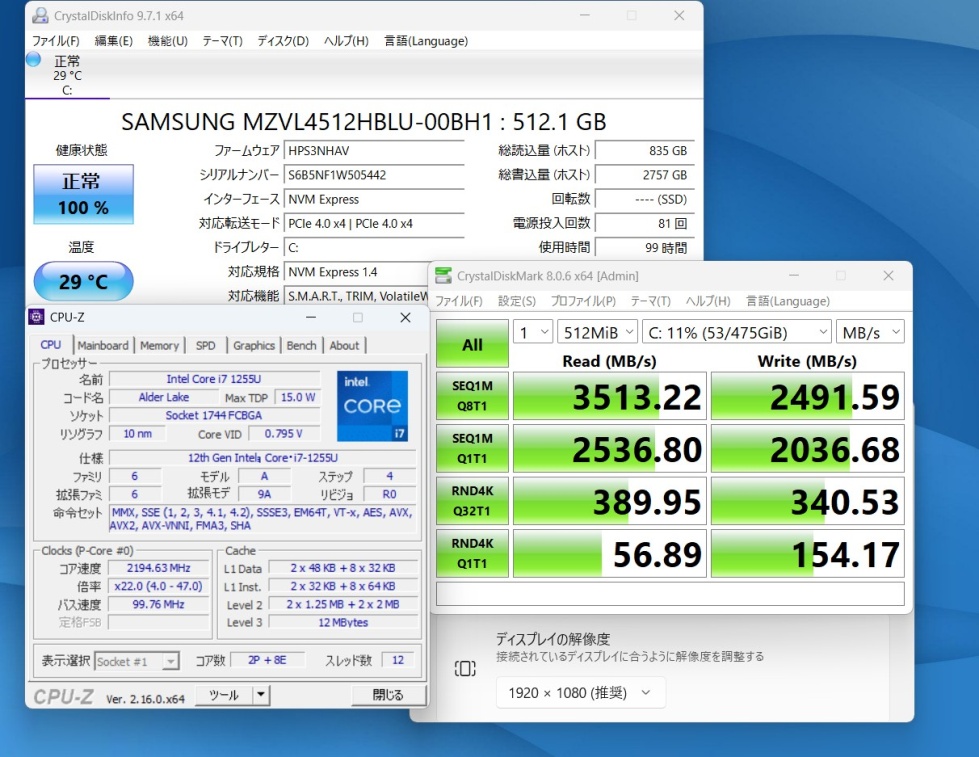Select the CPU tab in CPU-Z

click(51, 345)
